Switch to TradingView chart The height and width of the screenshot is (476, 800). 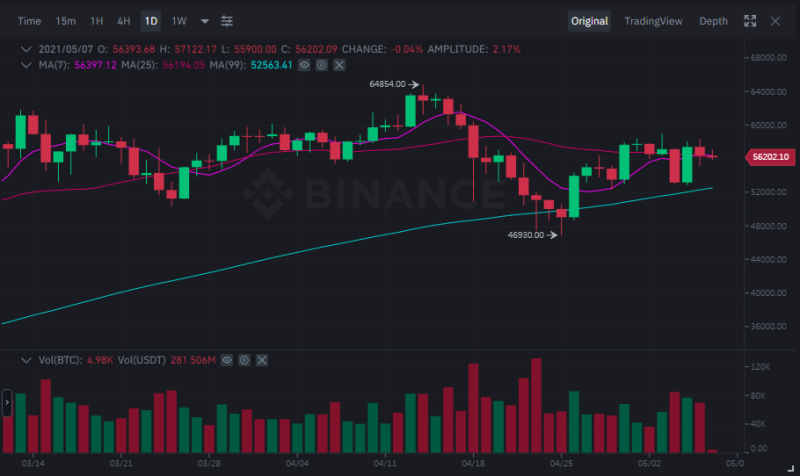[x=653, y=21]
